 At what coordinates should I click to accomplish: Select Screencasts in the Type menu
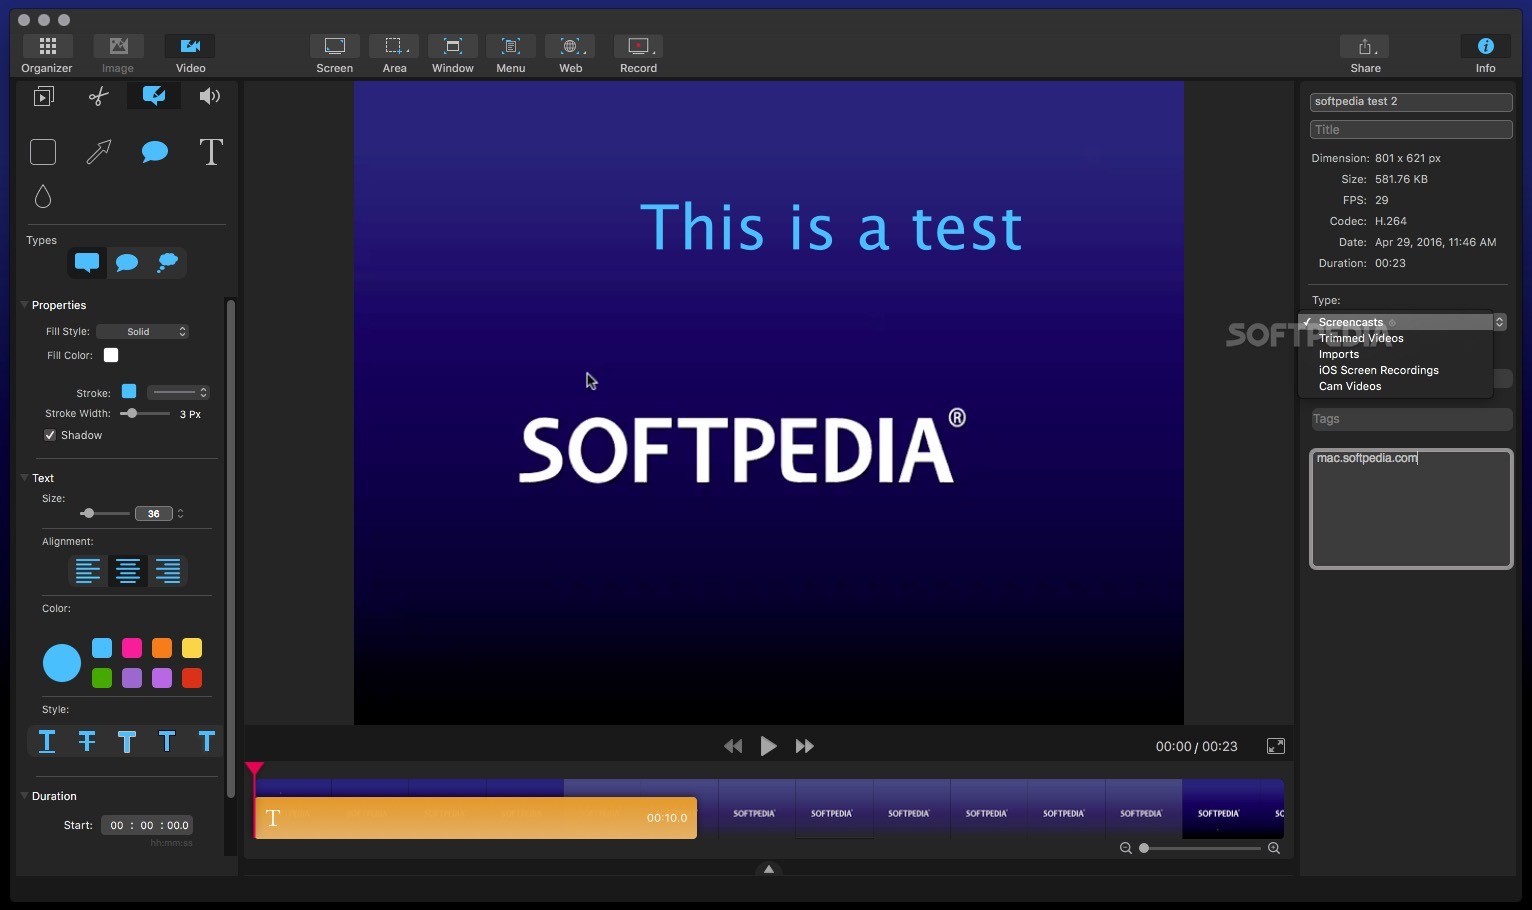[x=1395, y=322]
